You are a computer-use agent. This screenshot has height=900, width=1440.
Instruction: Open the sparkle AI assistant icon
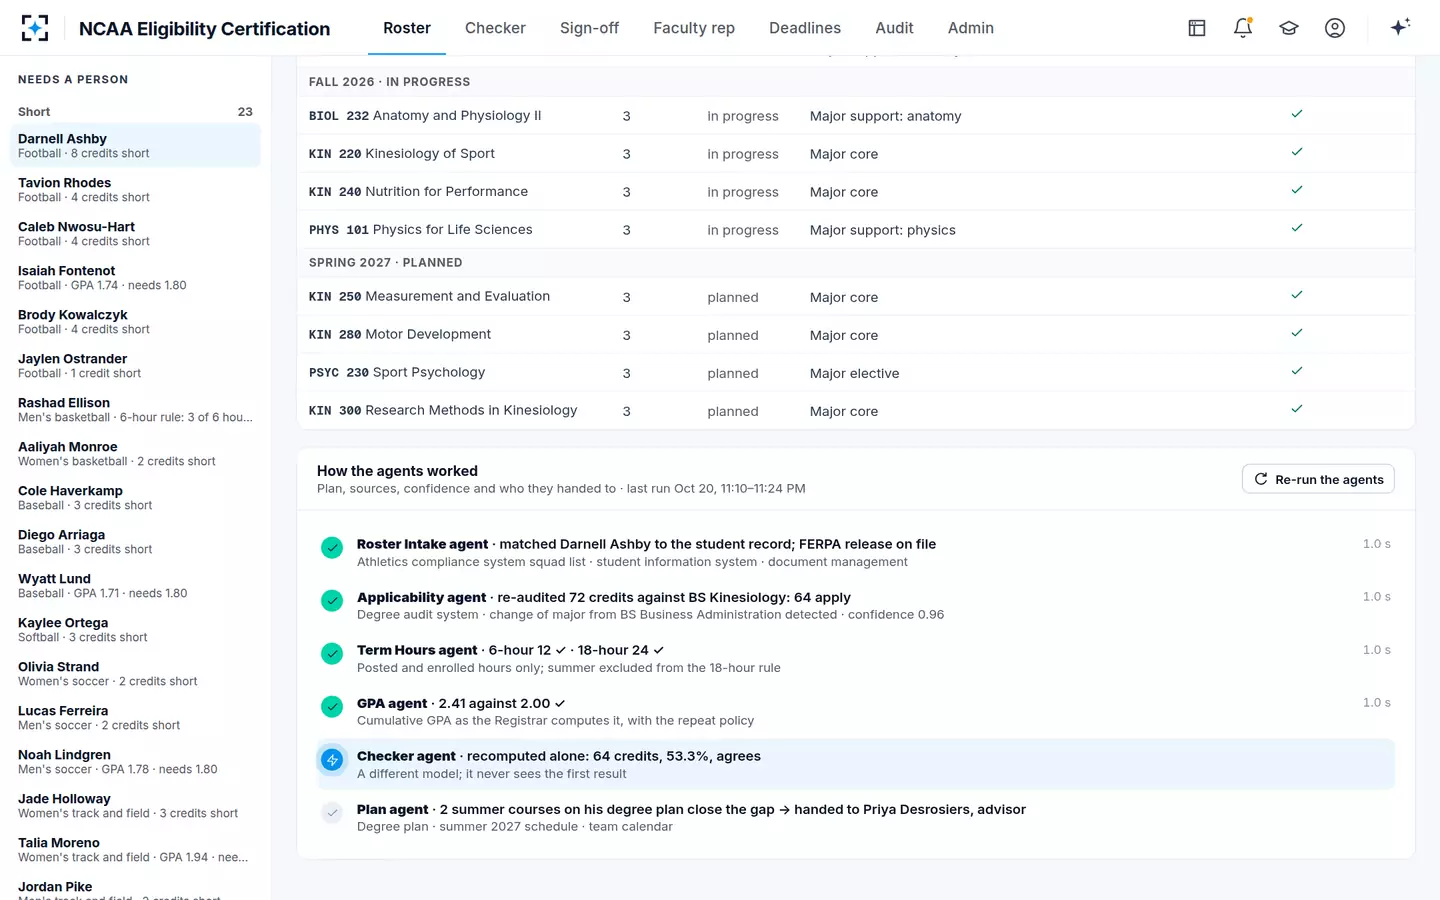(1400, 27)
